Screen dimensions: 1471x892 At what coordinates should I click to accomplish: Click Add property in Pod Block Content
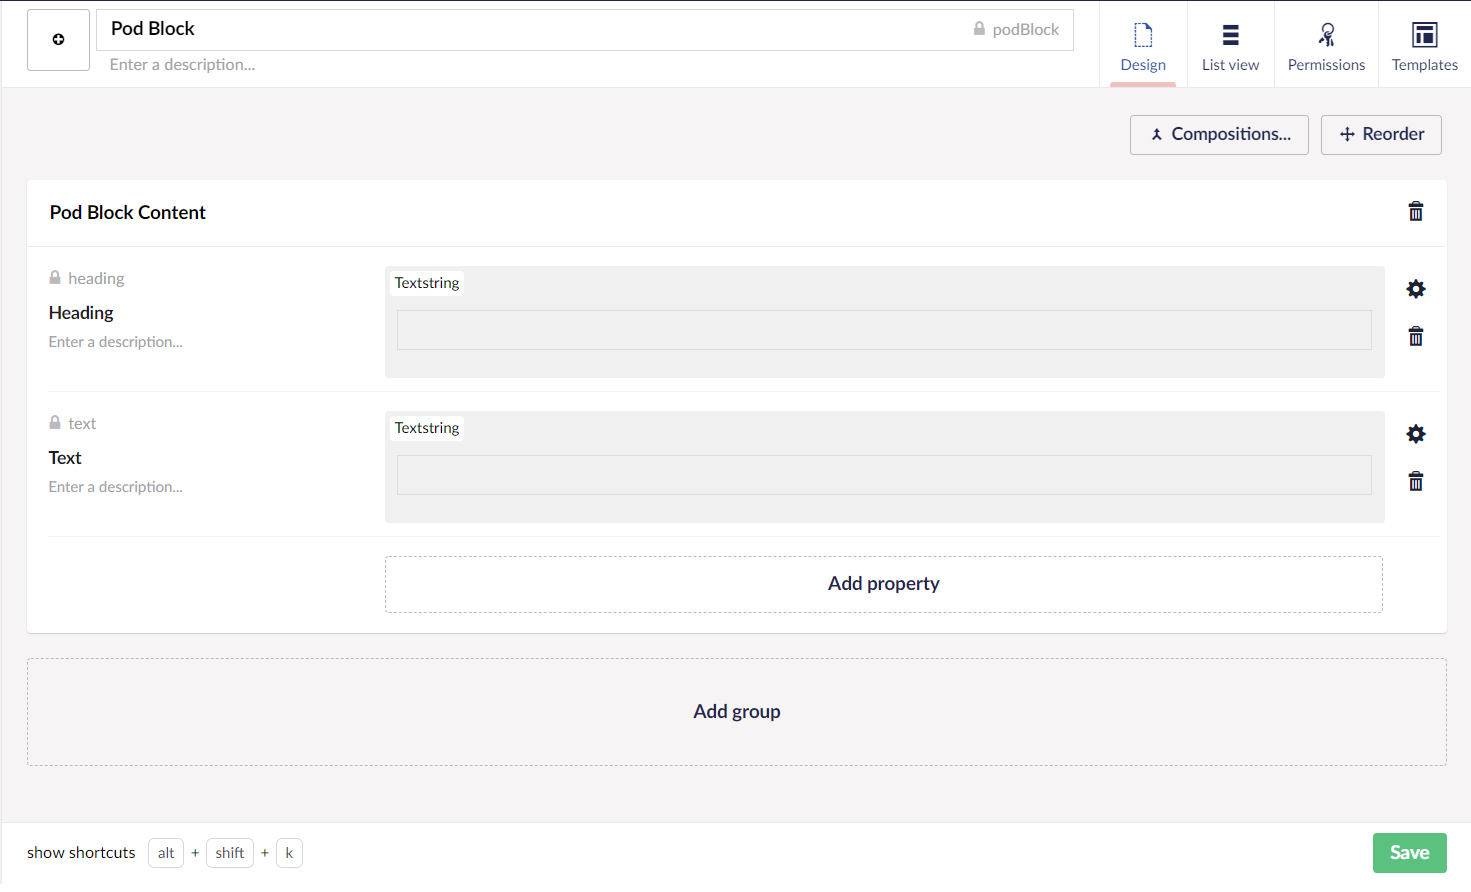(x=883, y=584)
